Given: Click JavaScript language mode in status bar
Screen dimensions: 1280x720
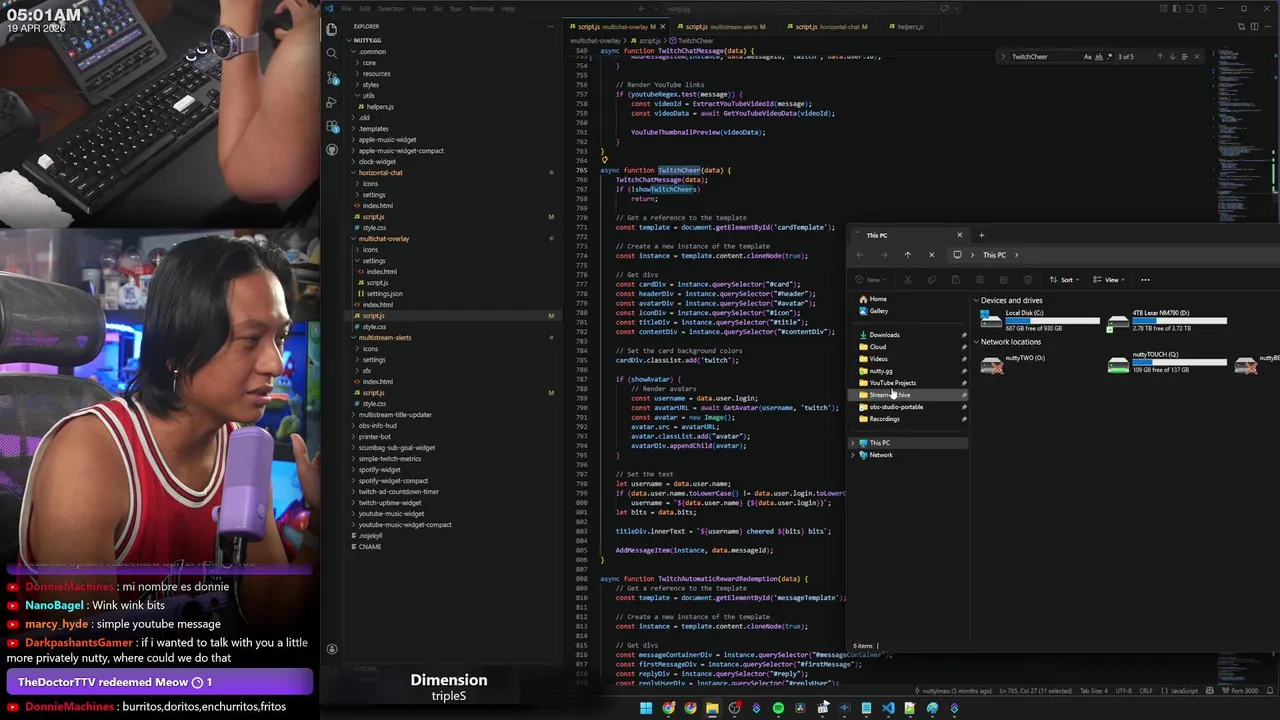Looking at the screenshot, I should tap(1184, 691).
